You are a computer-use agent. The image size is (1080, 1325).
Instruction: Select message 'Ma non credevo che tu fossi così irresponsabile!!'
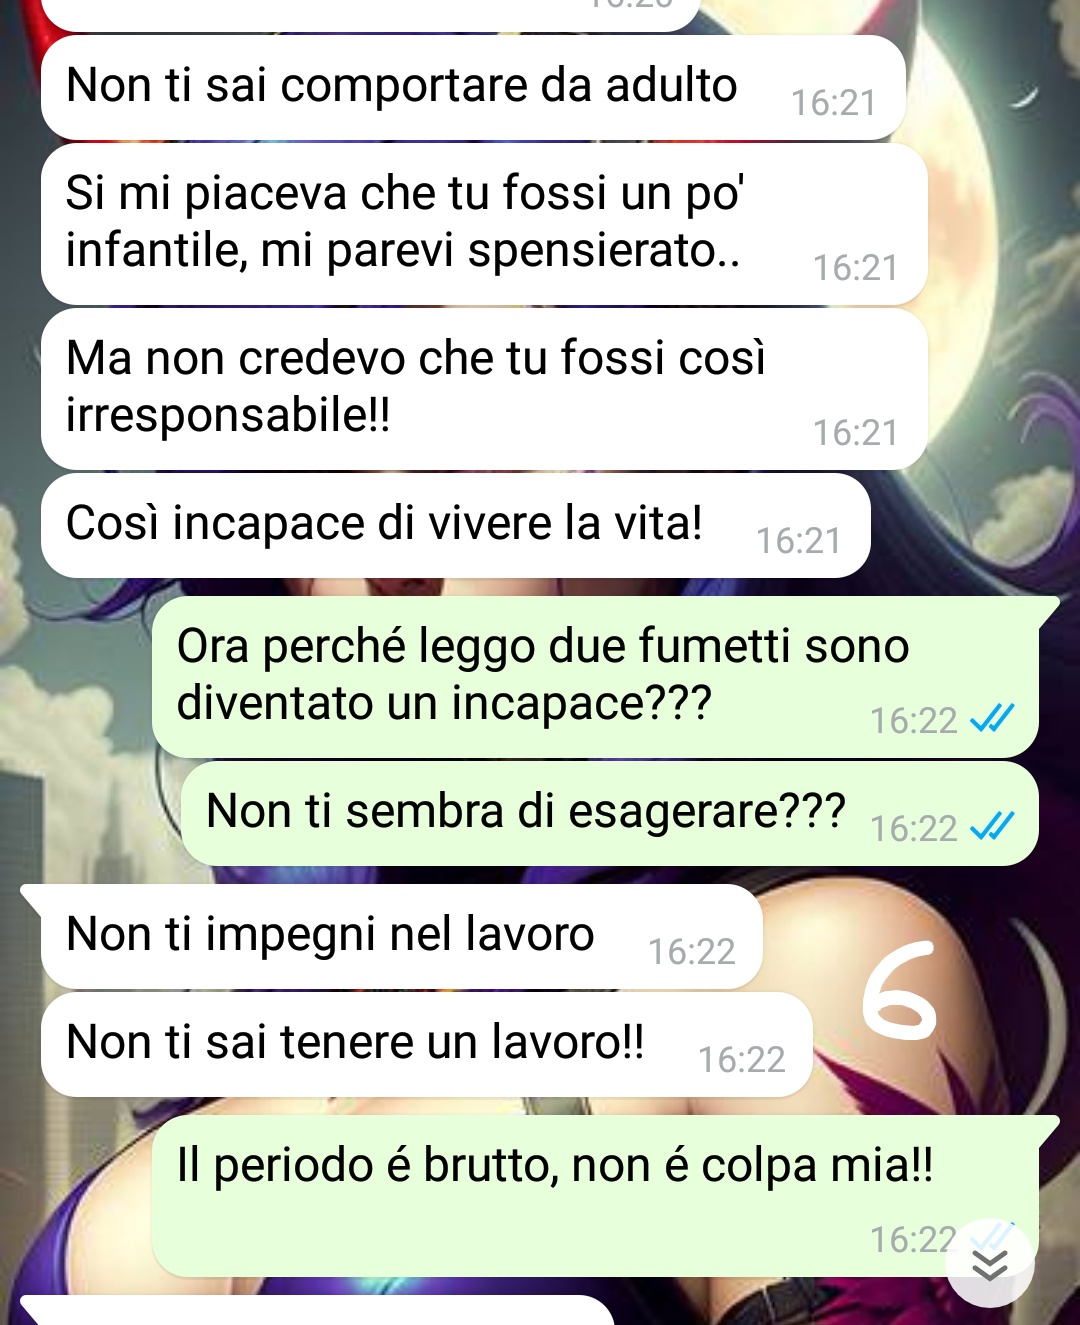pos(484,389)
